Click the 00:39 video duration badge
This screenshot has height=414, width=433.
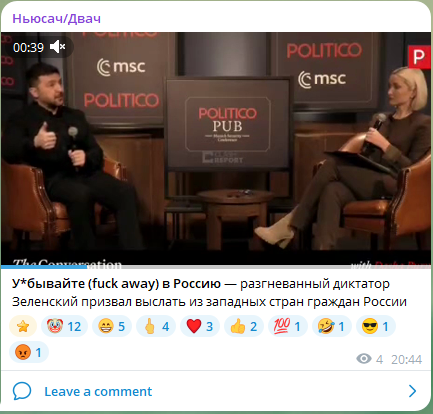pos(28,47)
